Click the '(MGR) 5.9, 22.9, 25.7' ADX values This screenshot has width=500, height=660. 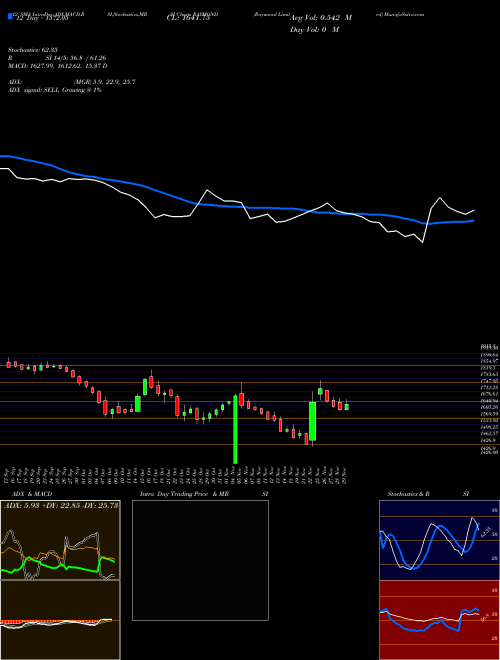point(104,82)
